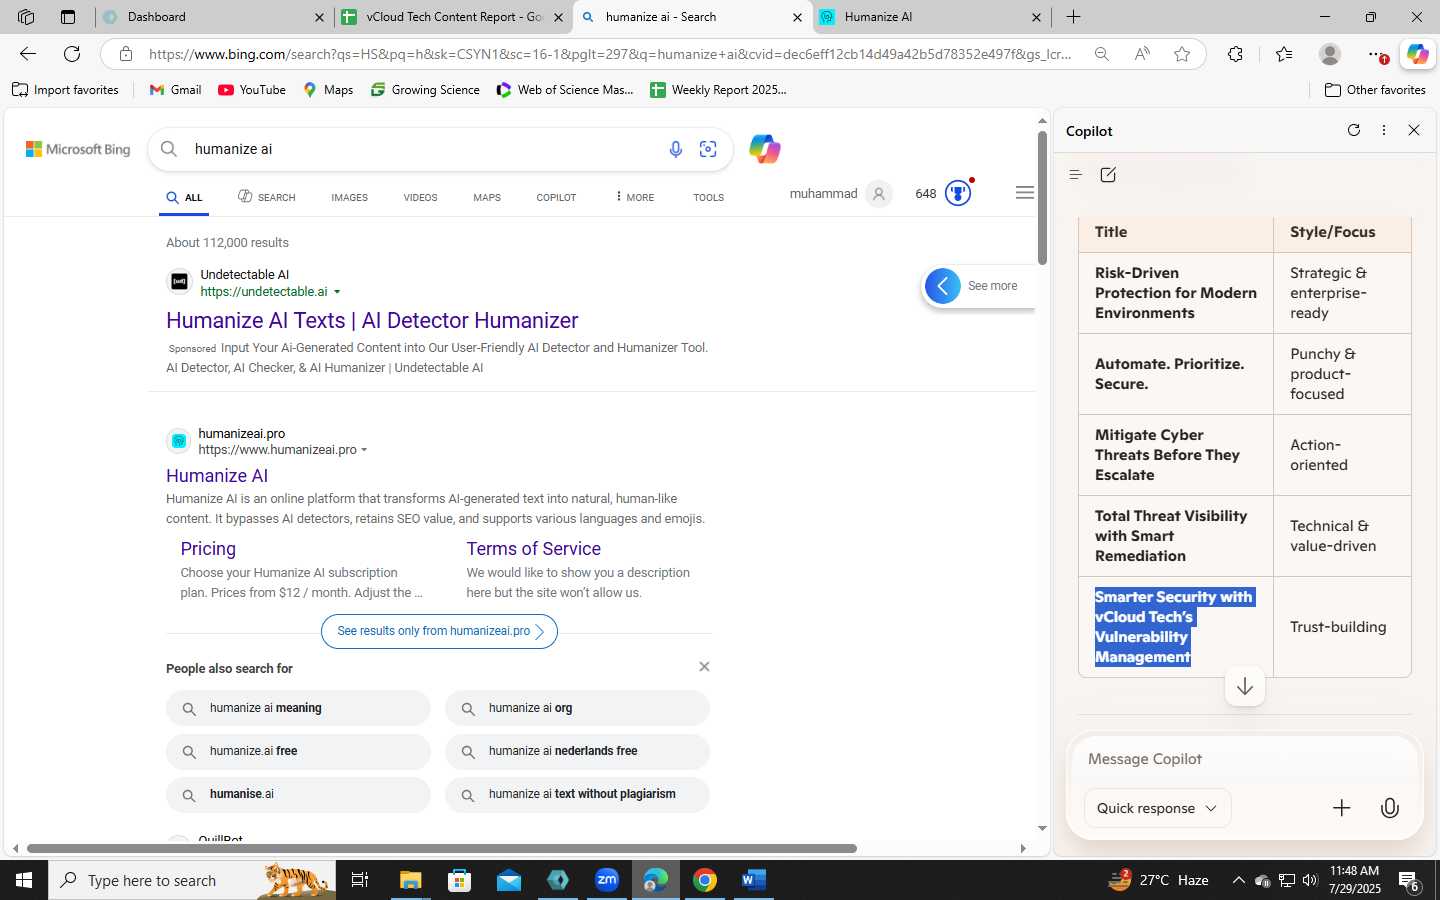Click the Bing search magnifier icon
Screen dimensions: 1440x900
pyautogui.click(x=169, y=149)
